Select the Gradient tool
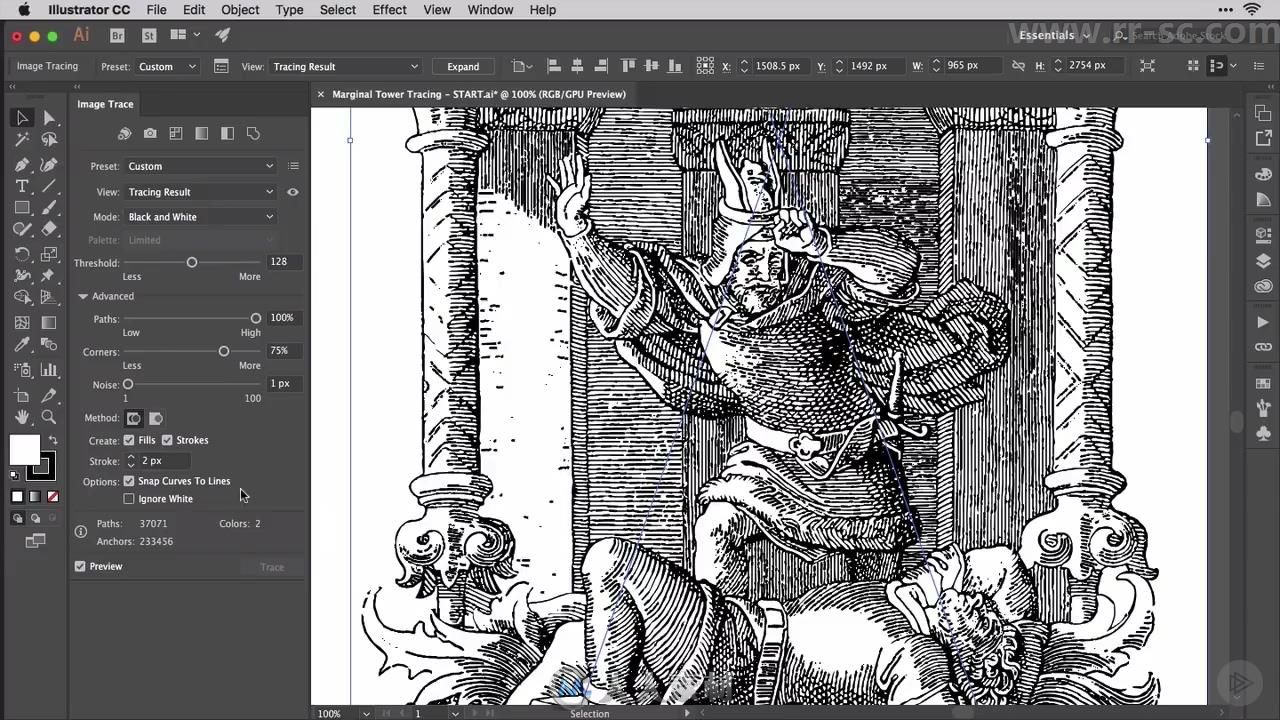 [x=49, y=323]
